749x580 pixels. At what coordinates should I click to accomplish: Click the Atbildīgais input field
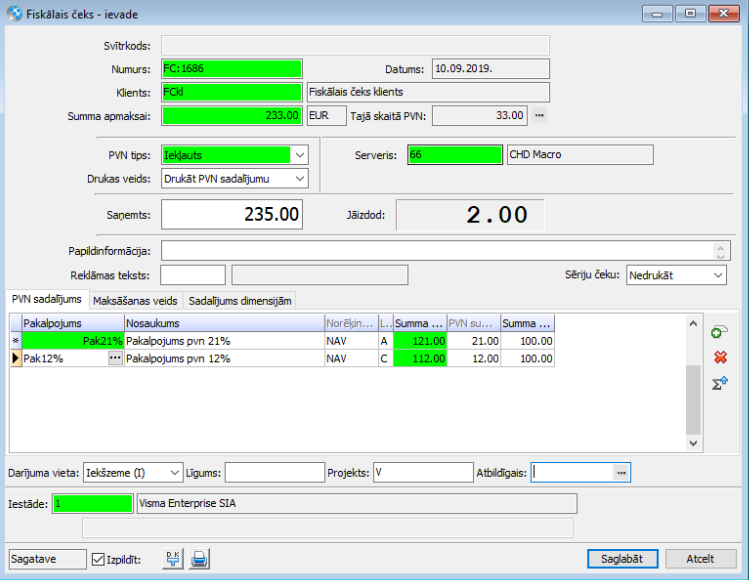pyautogui.click(x=572, y=473)
